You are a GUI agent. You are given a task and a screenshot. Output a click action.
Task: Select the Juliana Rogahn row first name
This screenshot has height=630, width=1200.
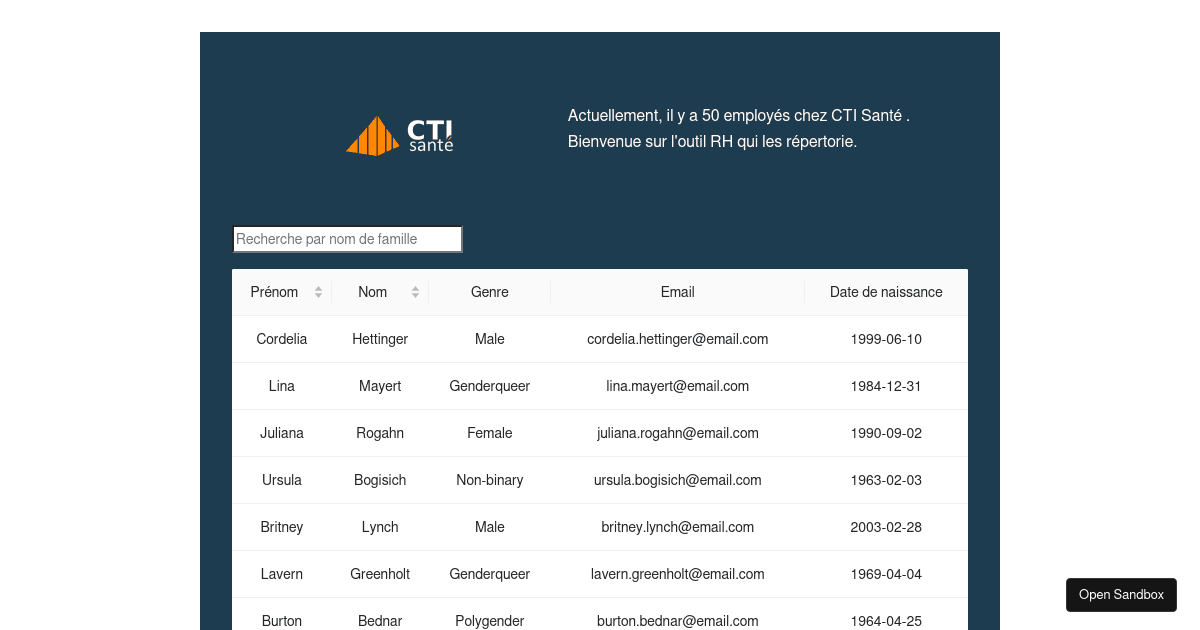tap(282, 433)
